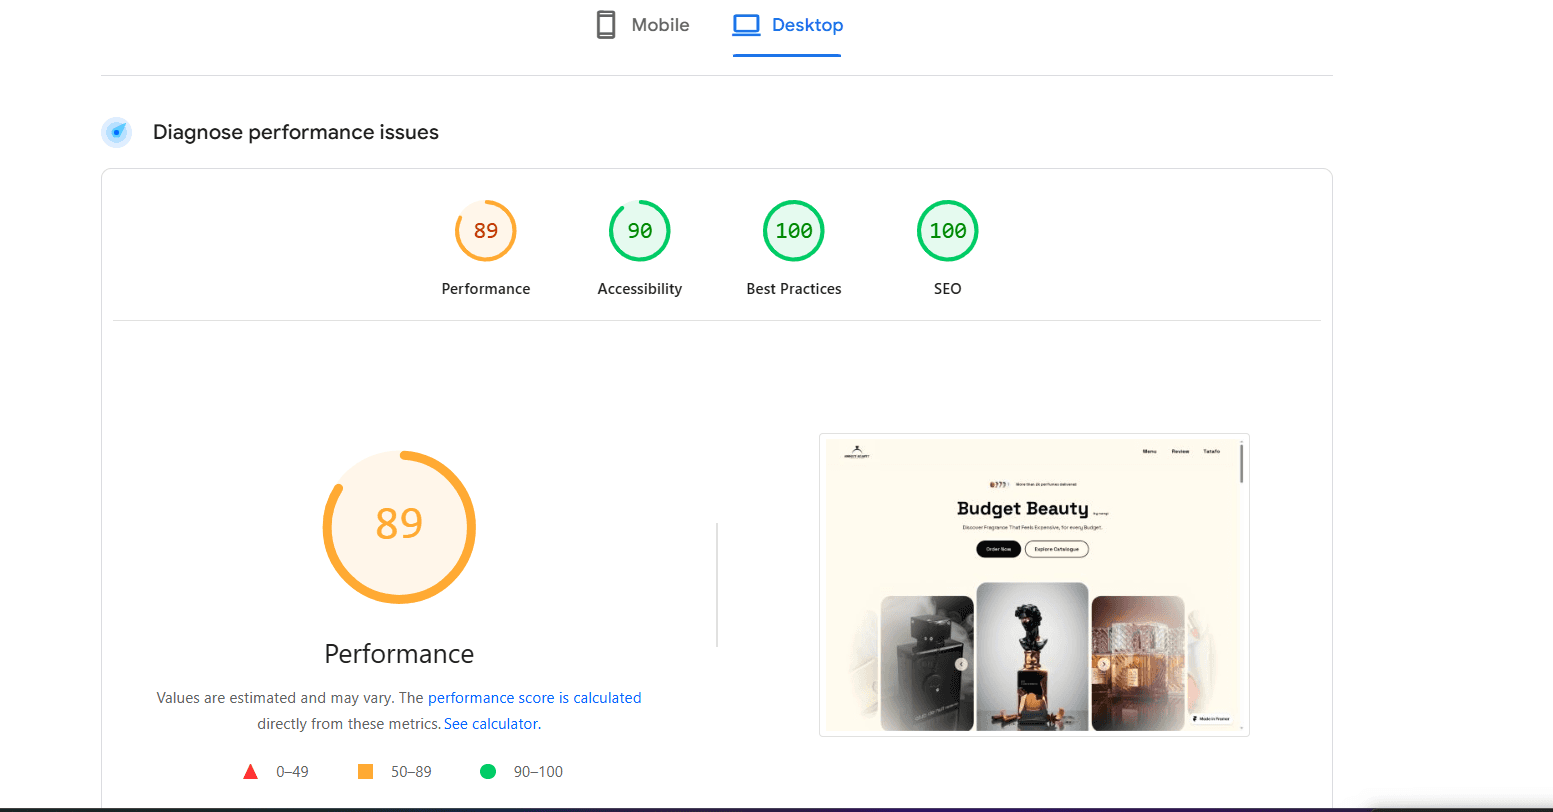
Task: Click the right carousel arrow in the preview
Action: pos(1104,663)
